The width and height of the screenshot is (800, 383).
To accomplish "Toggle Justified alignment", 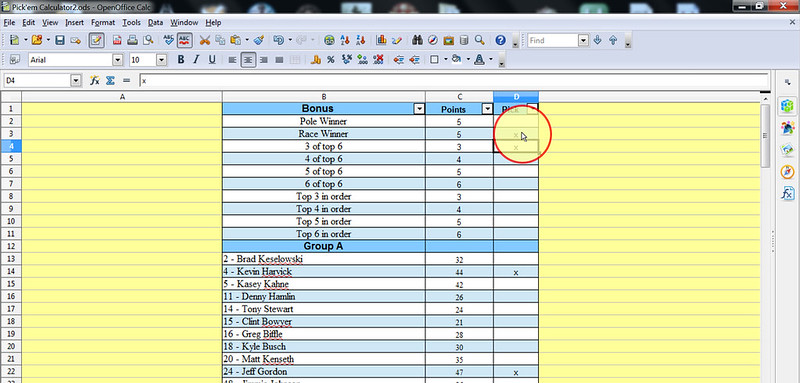I will pyautogui.click(x=279, y=60).
